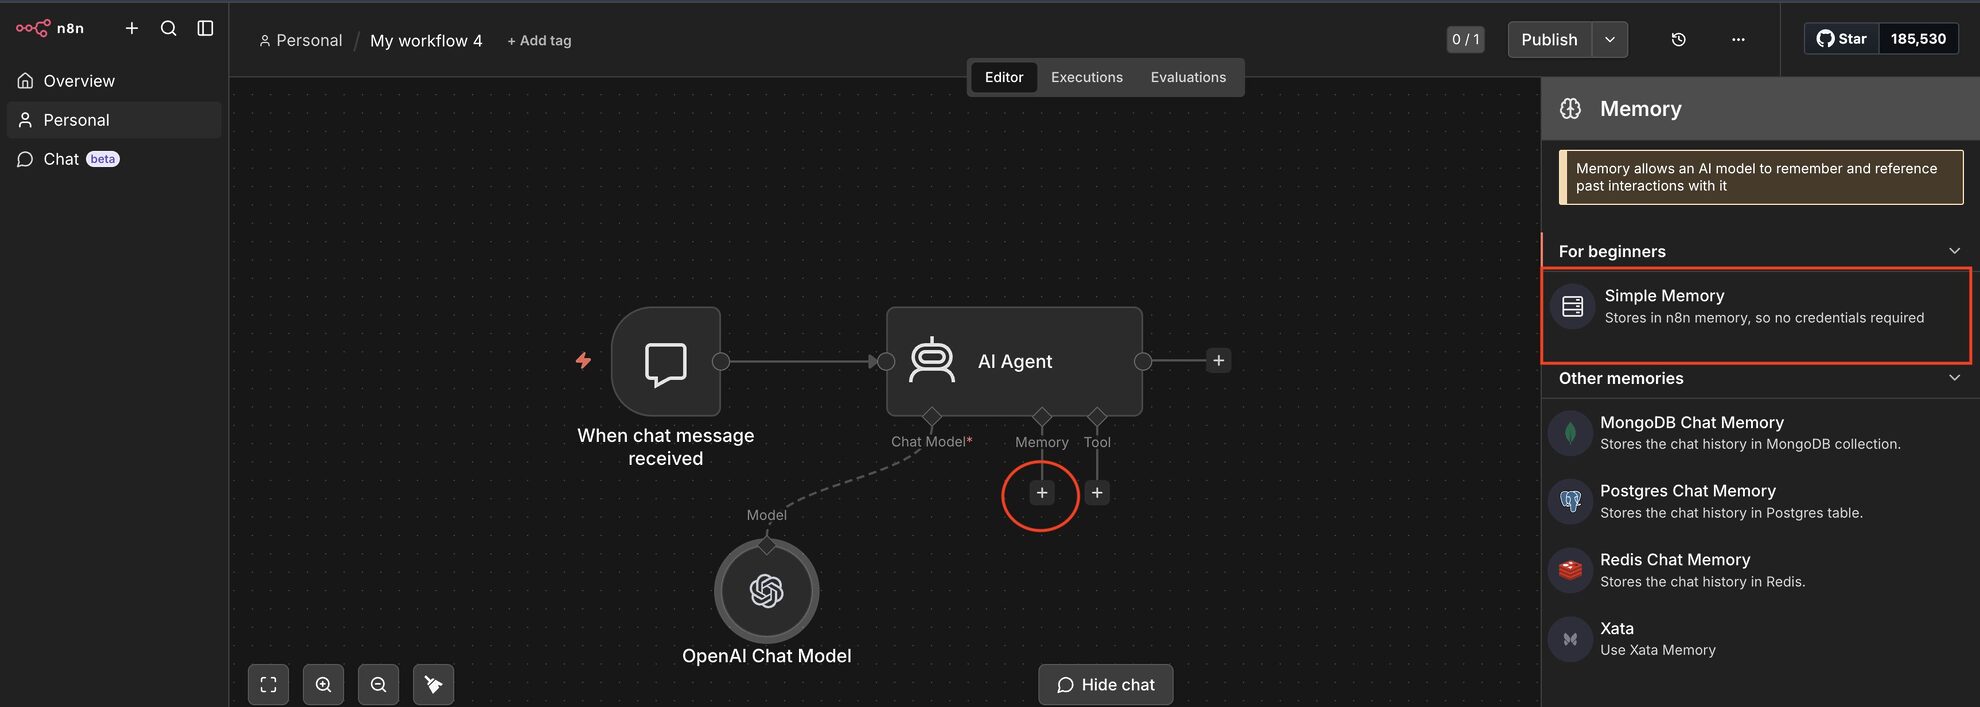This screenshot has width=1980, height=707.
Task: Open workflow history clock icon
Action: [x=1678, y=39]
